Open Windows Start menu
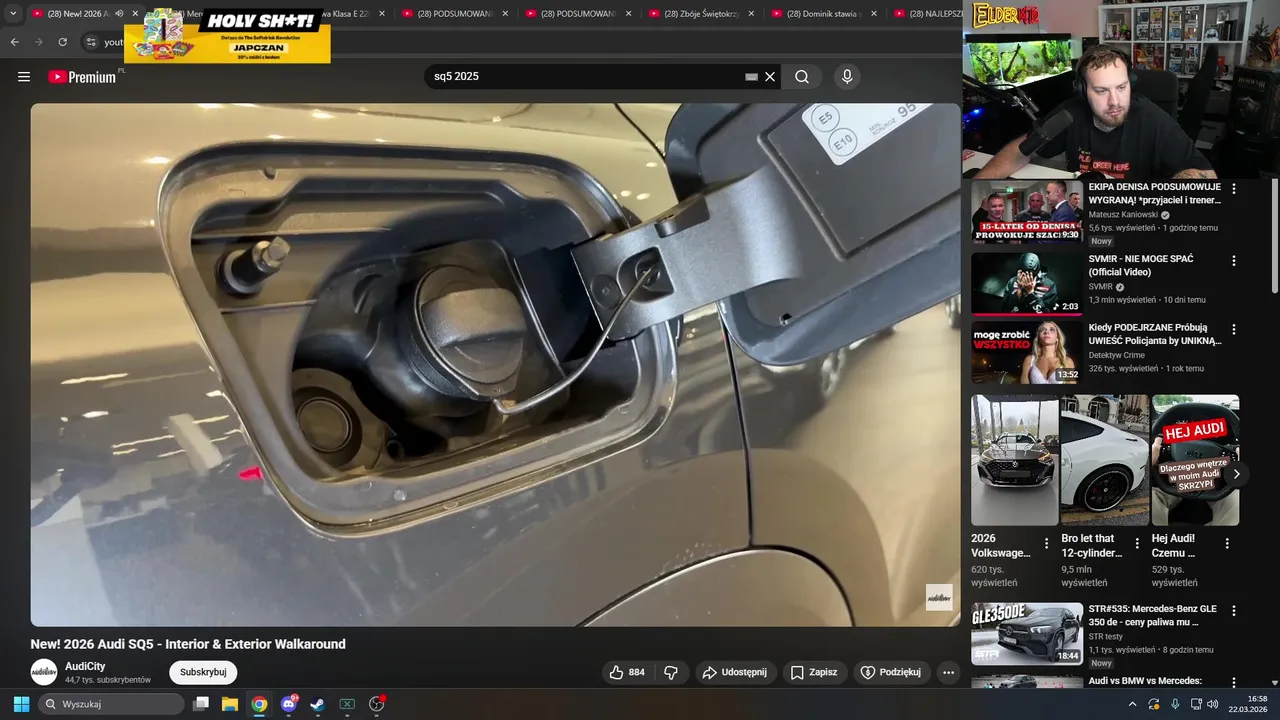Viewport: 1280px width, 720px height. [x=21, y=704]
